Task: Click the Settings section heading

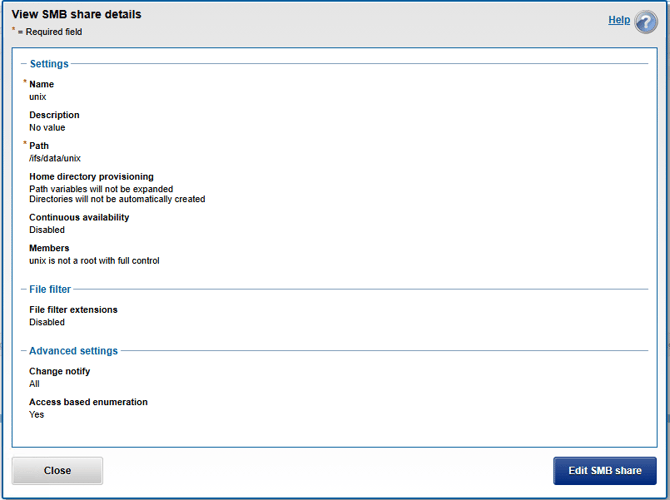Action: point(48,64)
